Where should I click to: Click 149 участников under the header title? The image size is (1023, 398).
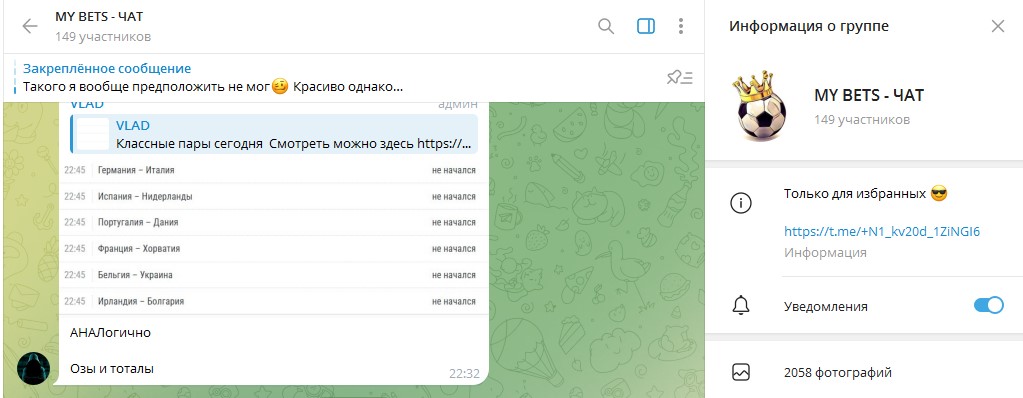[103, 37]
